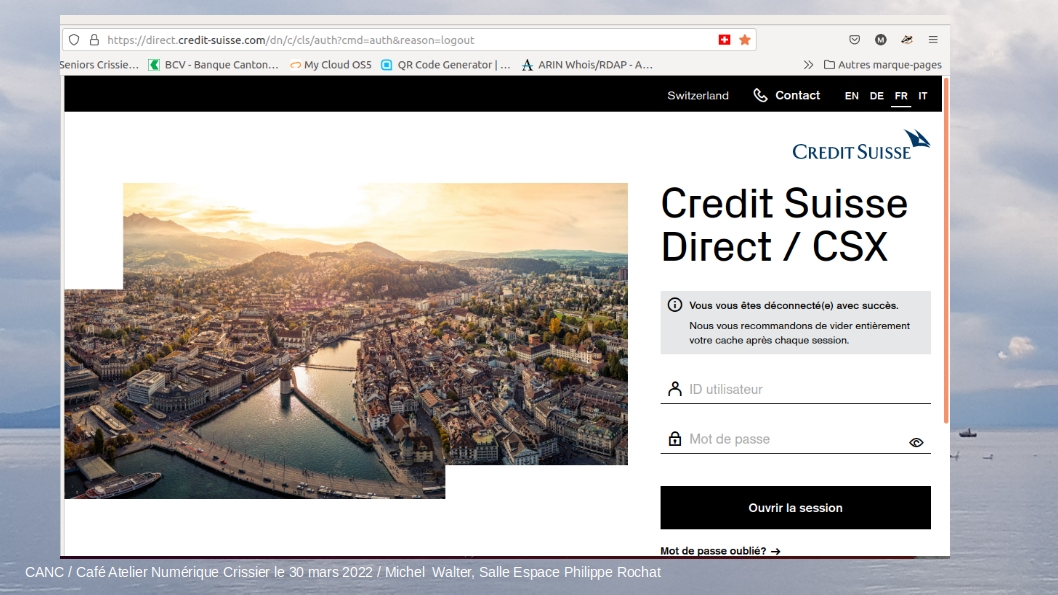The image size is (1058, 595).
Task: Switch the language to IT
Action: (x=922, y=96)
